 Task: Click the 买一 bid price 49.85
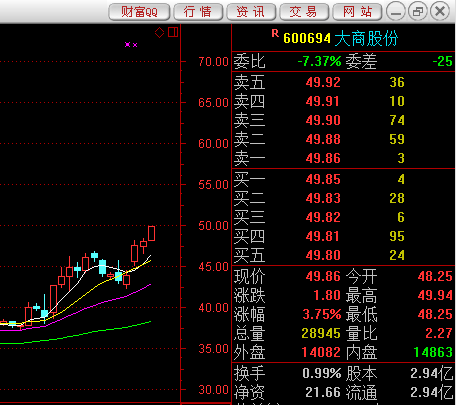[x=323, y=179]
